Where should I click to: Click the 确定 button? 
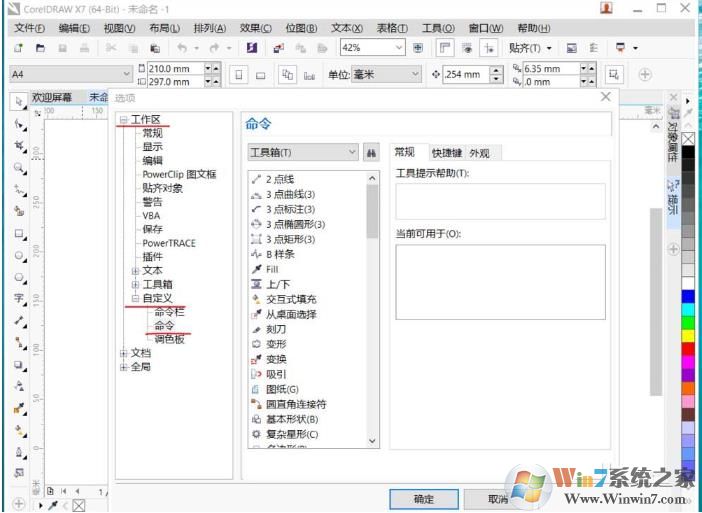tap(423, 499)
